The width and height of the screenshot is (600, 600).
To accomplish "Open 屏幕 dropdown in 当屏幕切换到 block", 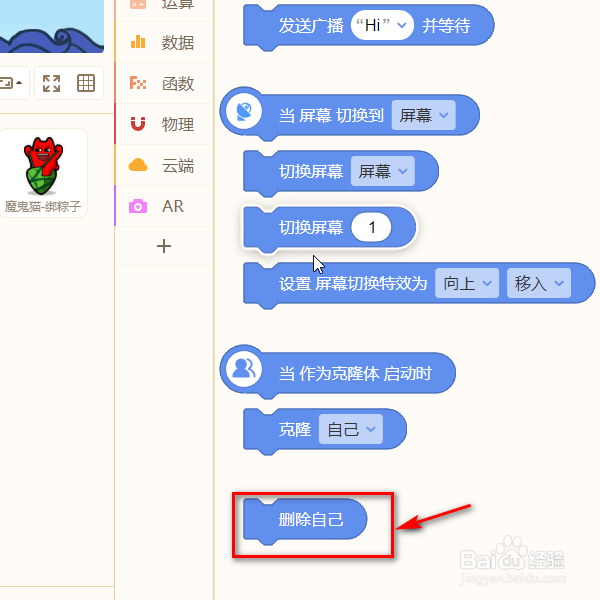I will click(x=424, y=115).
